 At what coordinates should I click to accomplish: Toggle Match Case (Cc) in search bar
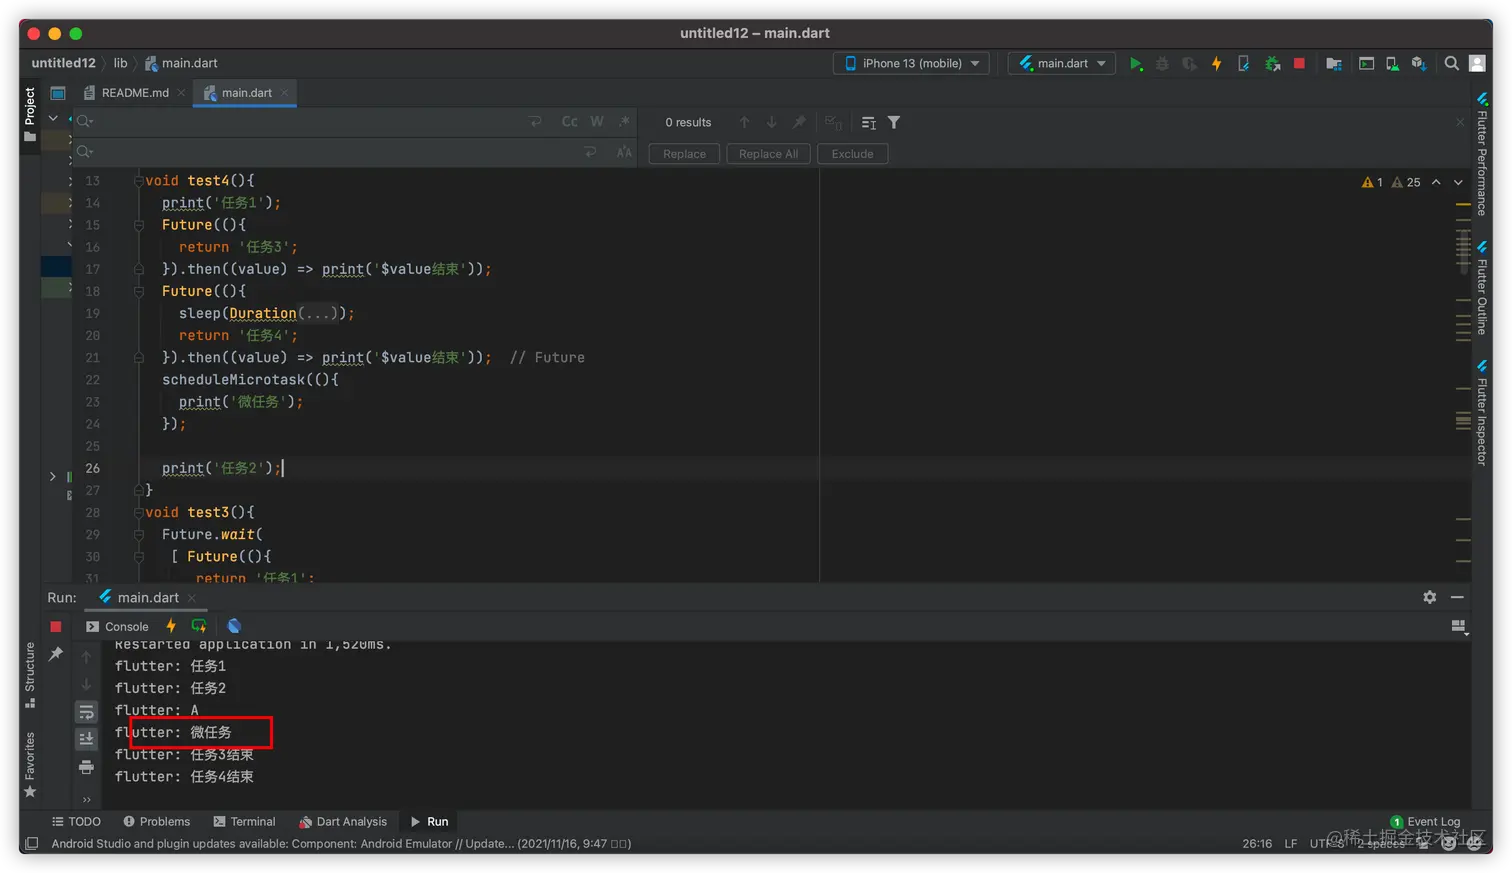pos(570,121)
